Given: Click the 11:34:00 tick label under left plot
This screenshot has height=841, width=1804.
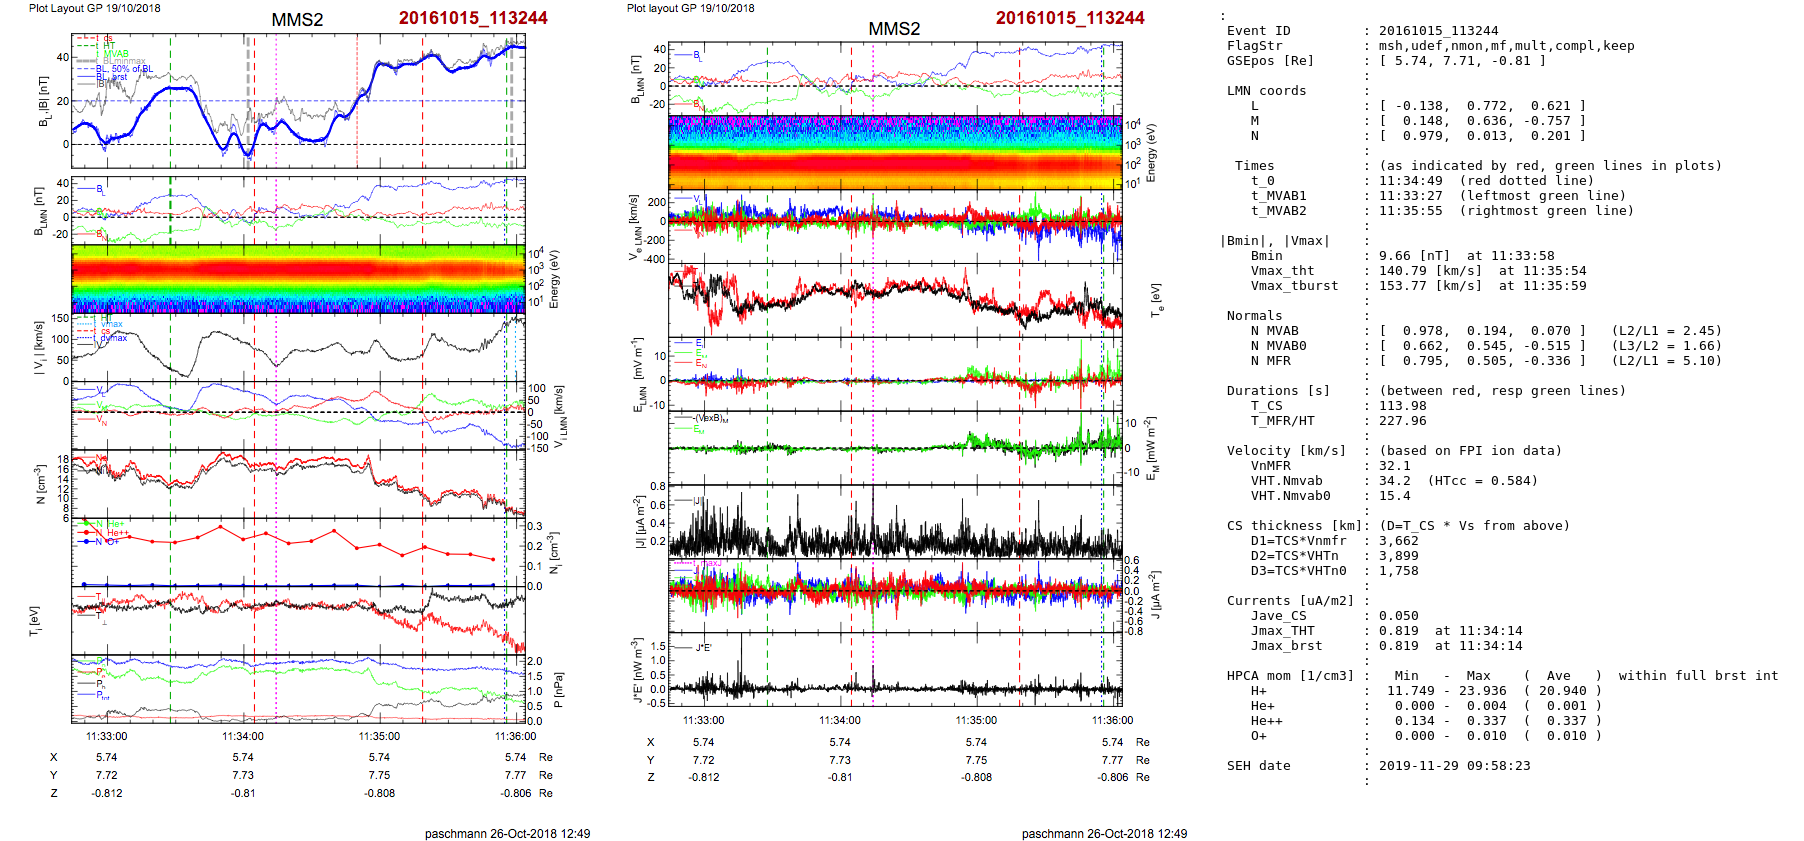Looking at the screenshot, I should point(243,736).
